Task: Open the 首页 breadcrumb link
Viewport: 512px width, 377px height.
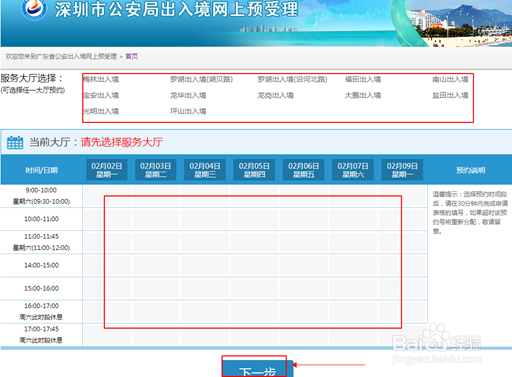Action: 131,56
